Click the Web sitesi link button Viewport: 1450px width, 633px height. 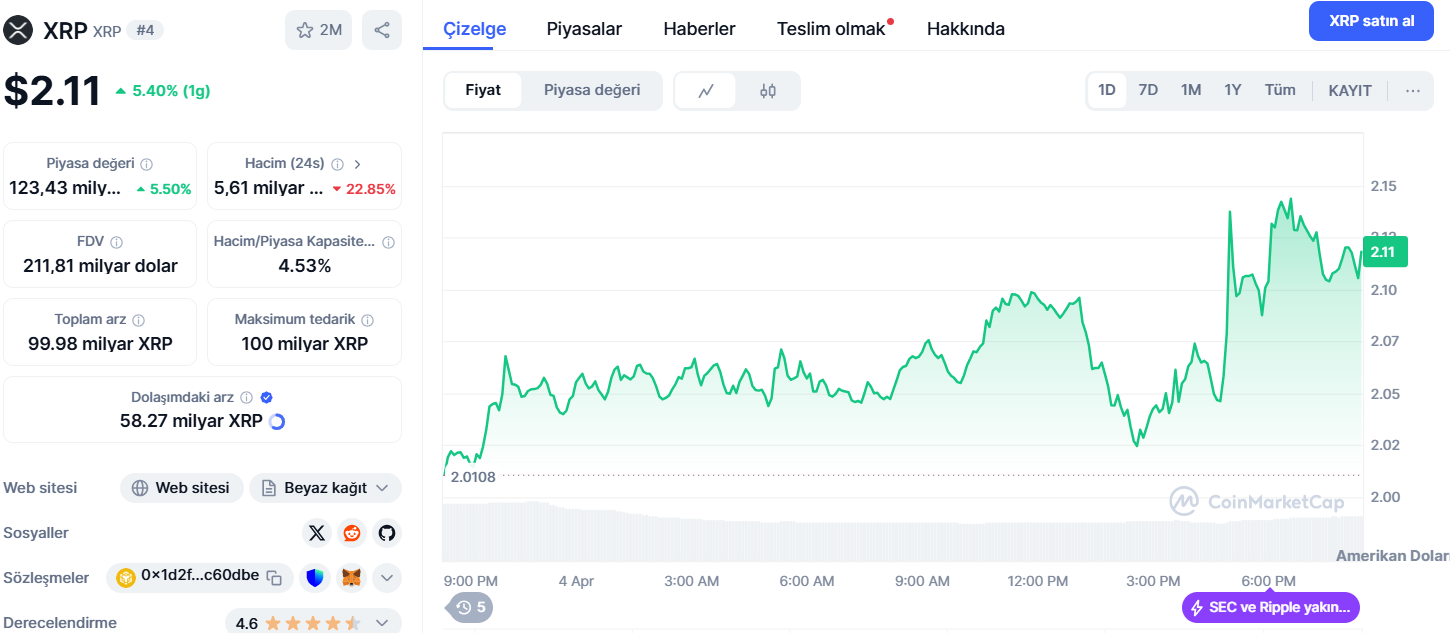point(182,488)
